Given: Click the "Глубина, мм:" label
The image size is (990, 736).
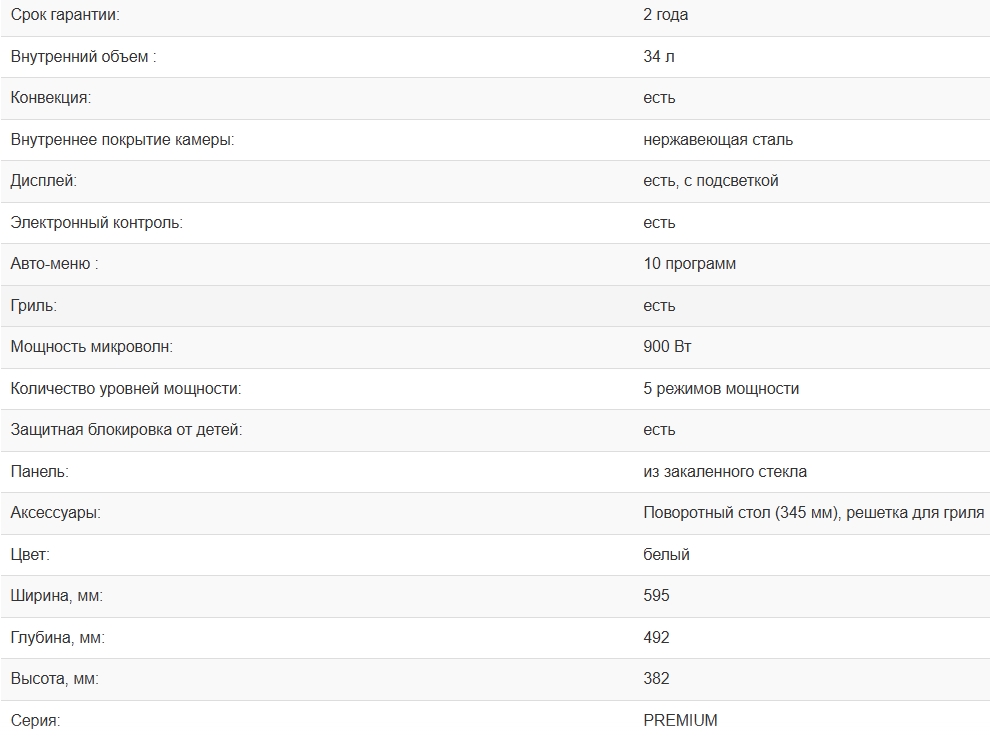Looking at the screenshot, I should [57, 638].
